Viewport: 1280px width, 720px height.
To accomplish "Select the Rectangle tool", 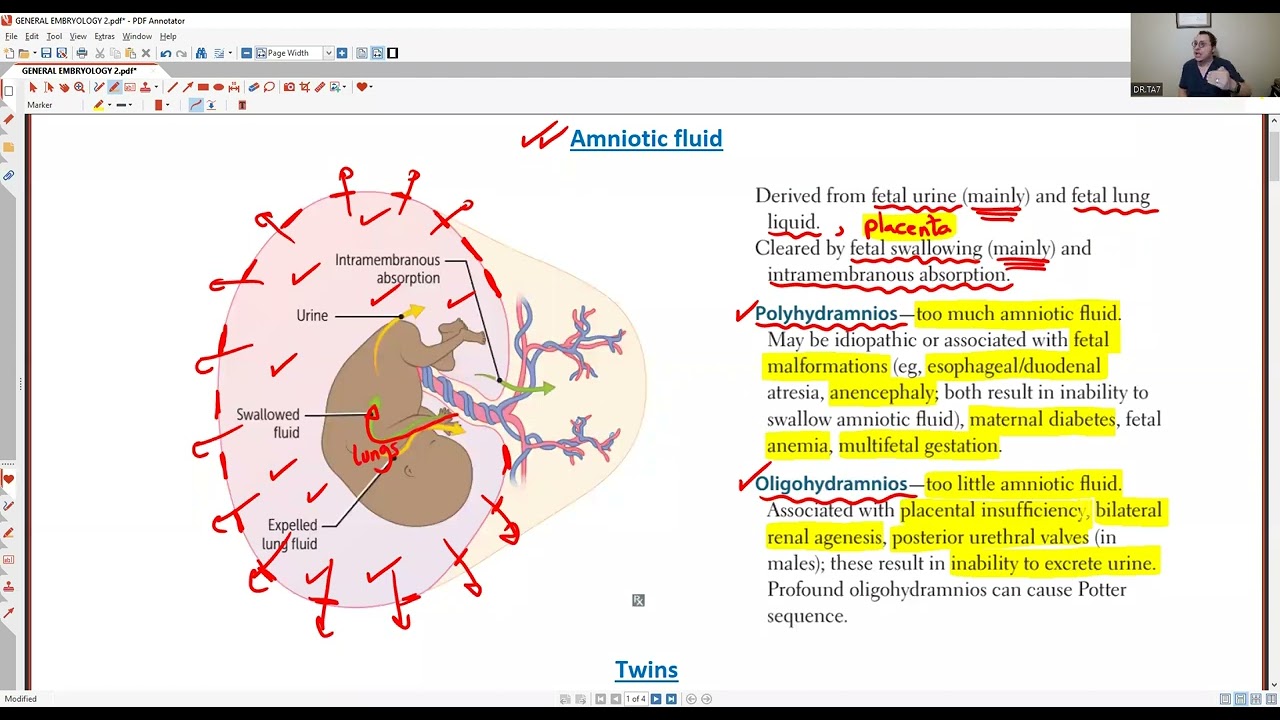I will click(203, 87).
